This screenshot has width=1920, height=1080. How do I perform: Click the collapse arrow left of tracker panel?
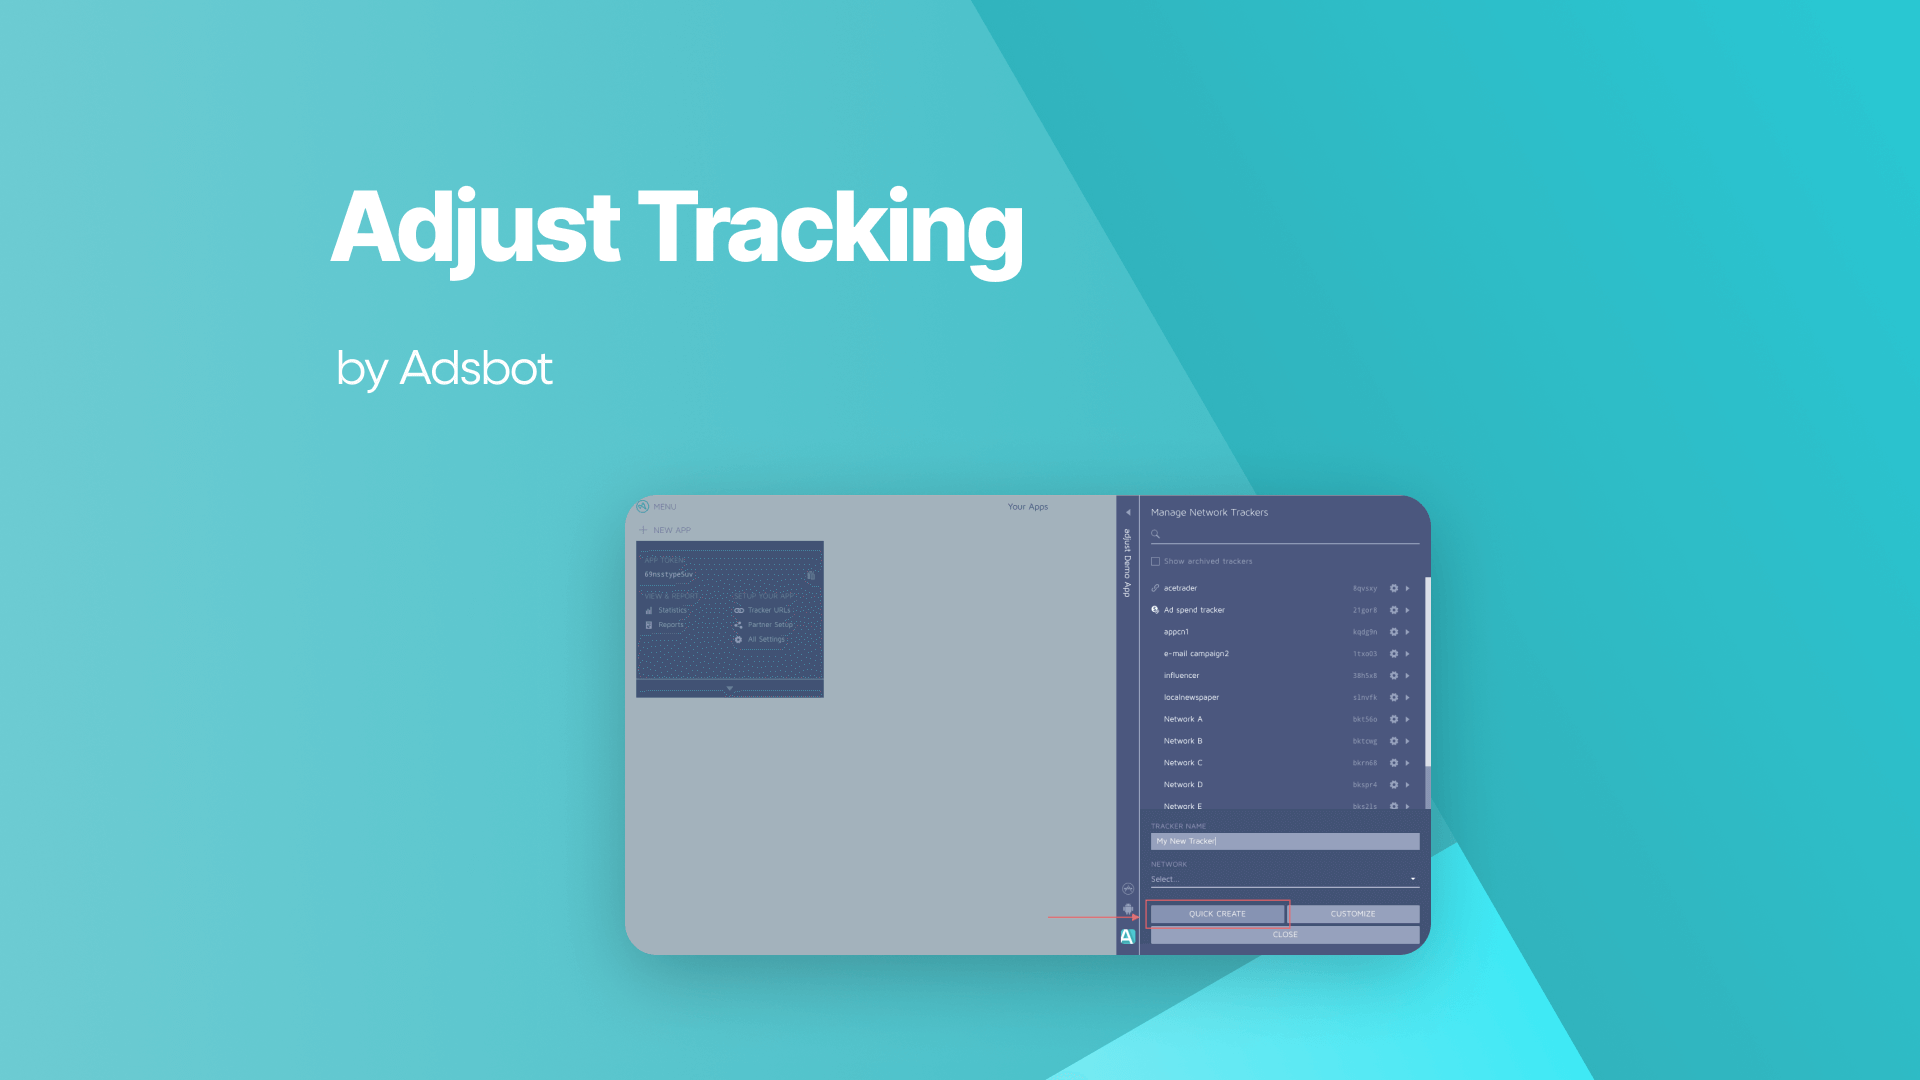pos(1127,510)
